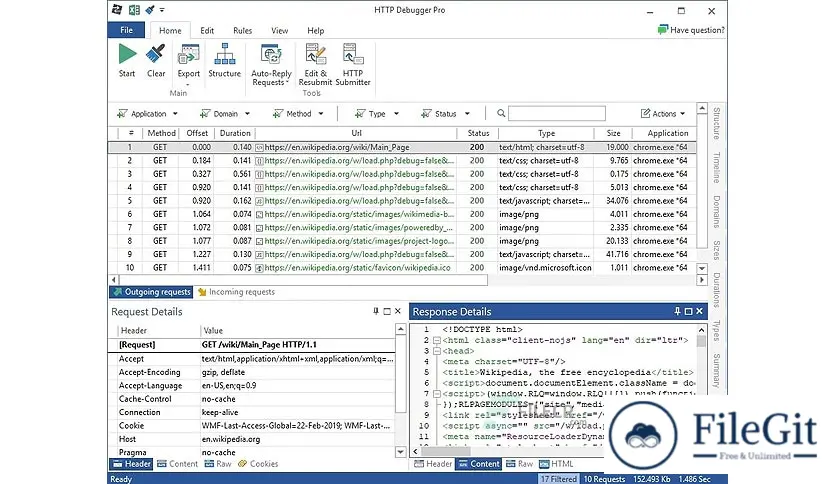This screenshot has width=836, height=484.
Task: Sort the list by Size column header
Action: pyautogui.click(x=613, y=133)
